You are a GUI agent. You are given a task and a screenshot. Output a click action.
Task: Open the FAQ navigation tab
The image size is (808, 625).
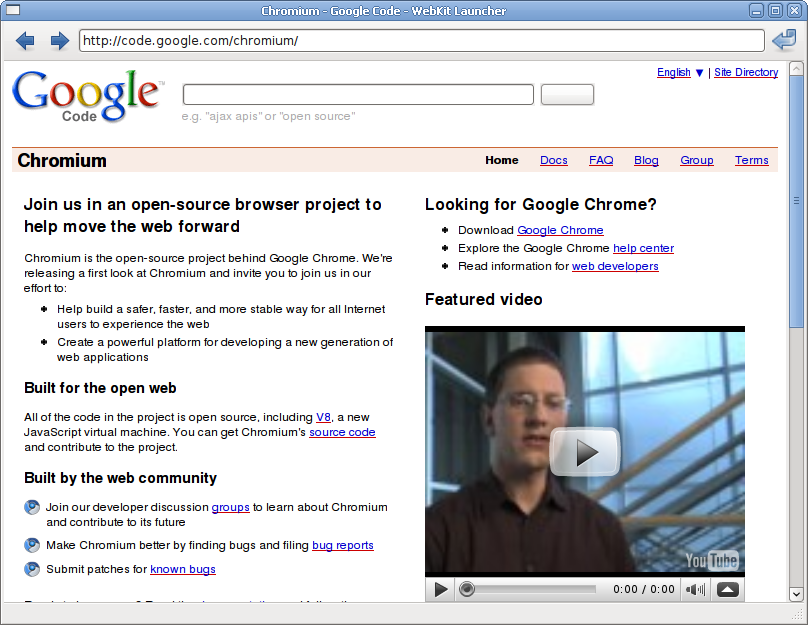point(601,160)
